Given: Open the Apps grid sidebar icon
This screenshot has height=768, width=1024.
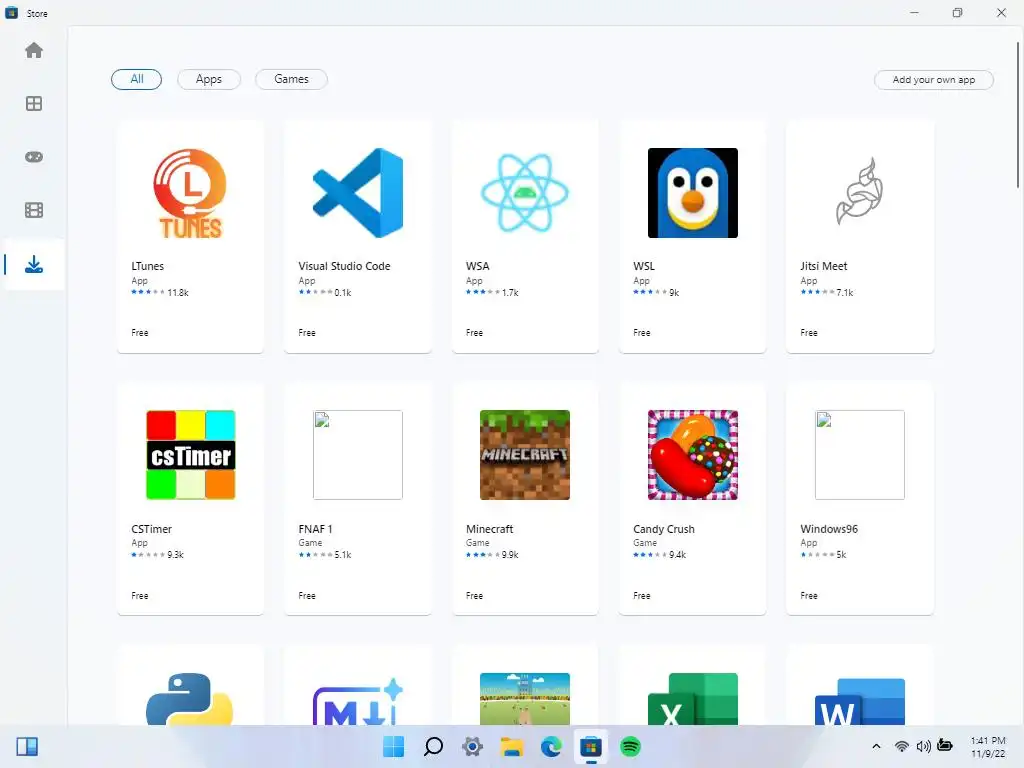Looking at the screenshot, I should click(x=34, y=104).
